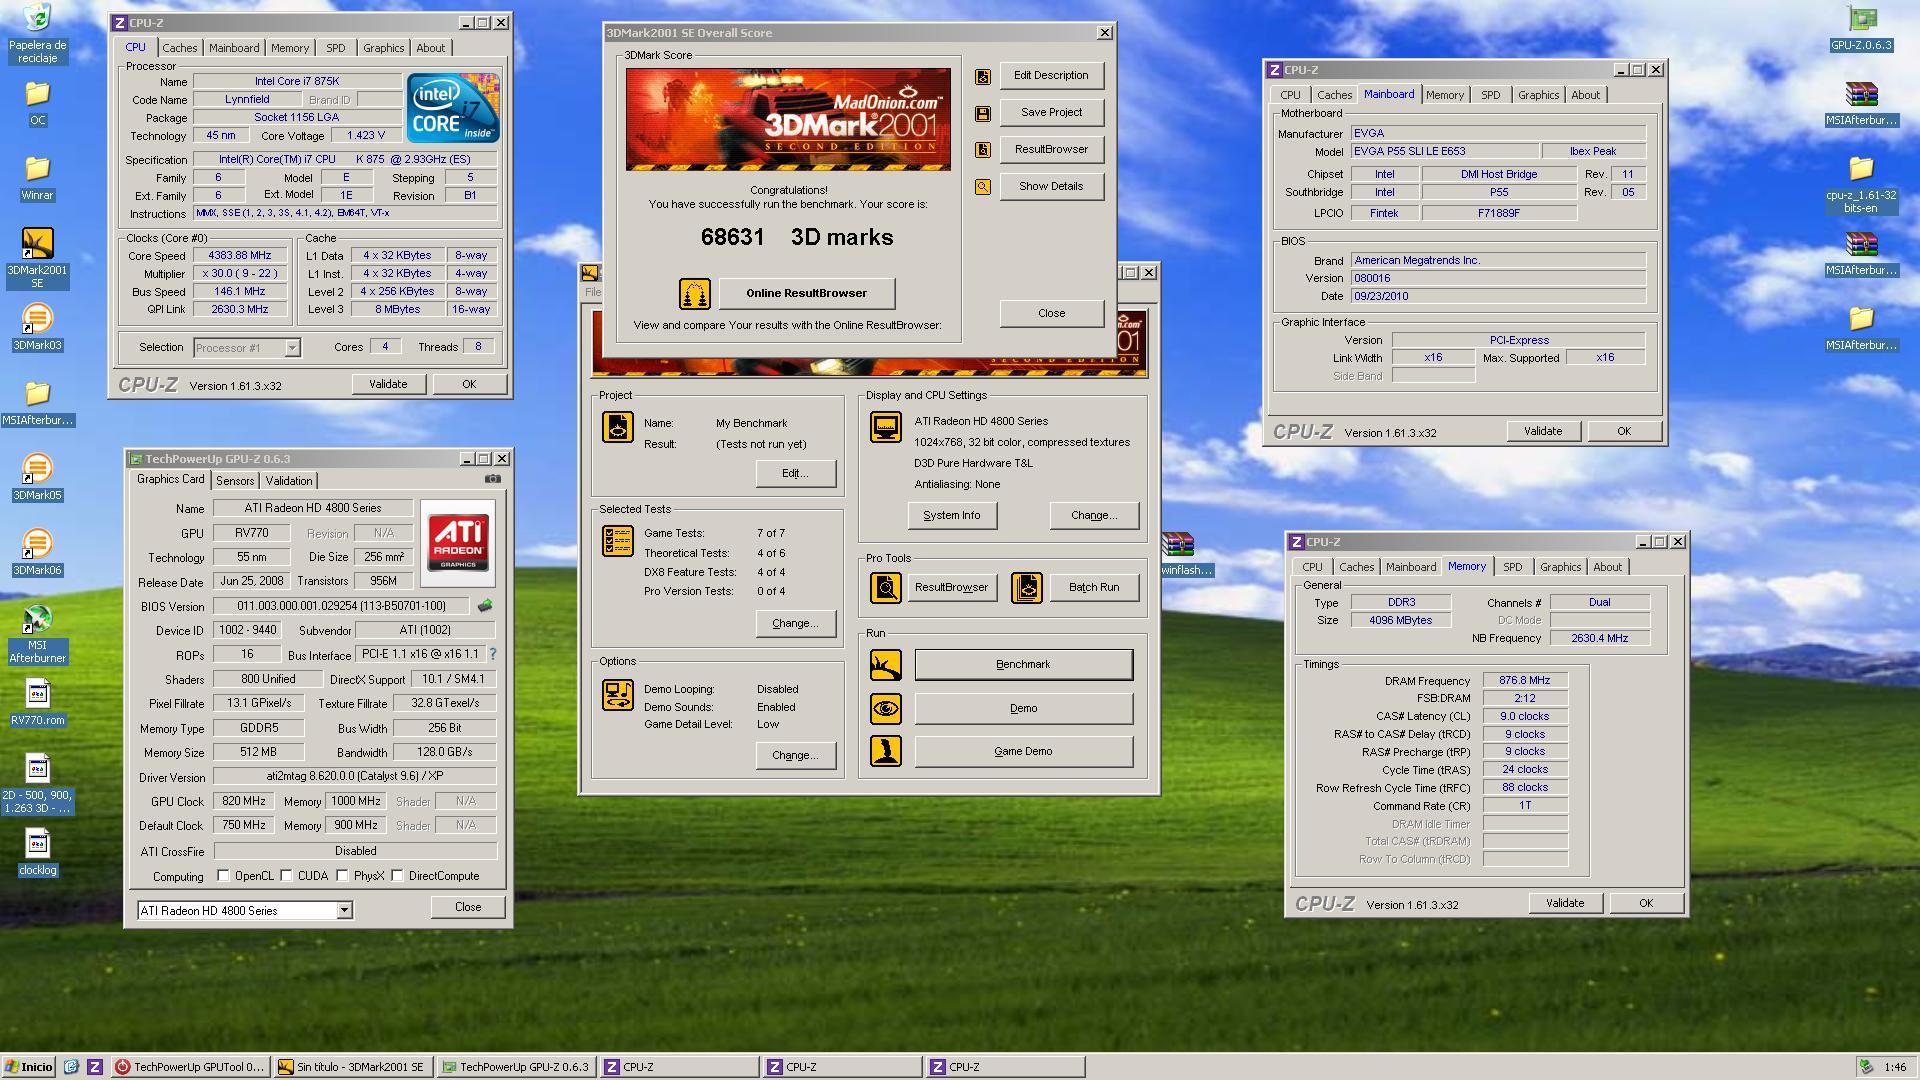Click Close in the GPU-Z window
The image size is (1920, 1080).
coord(468,907)
